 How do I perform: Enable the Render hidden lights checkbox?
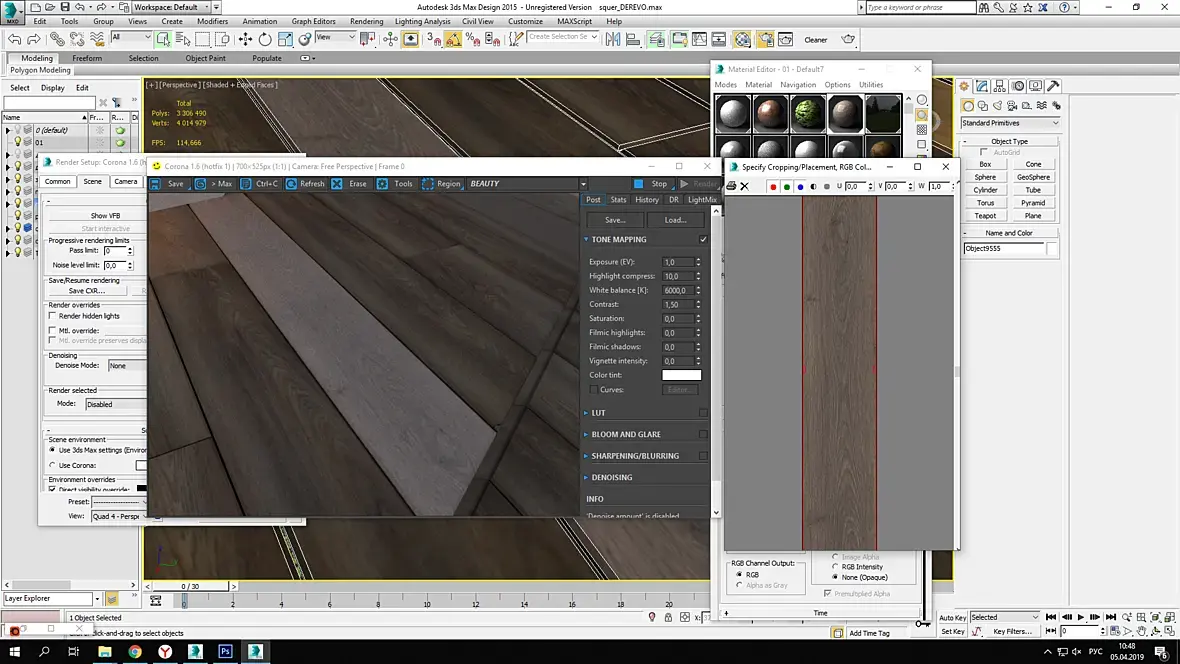53,316
